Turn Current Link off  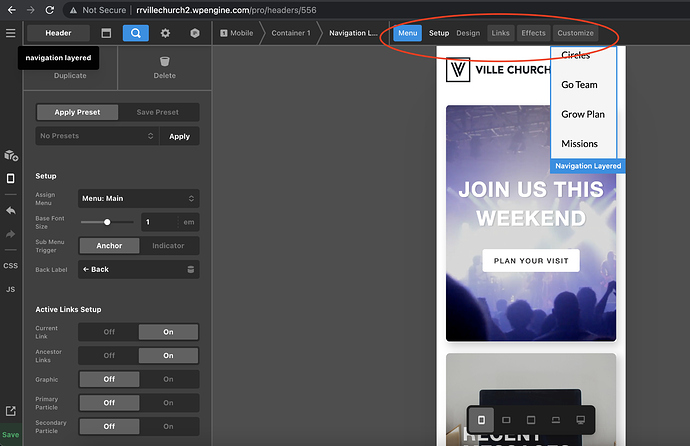pos(108,332)
